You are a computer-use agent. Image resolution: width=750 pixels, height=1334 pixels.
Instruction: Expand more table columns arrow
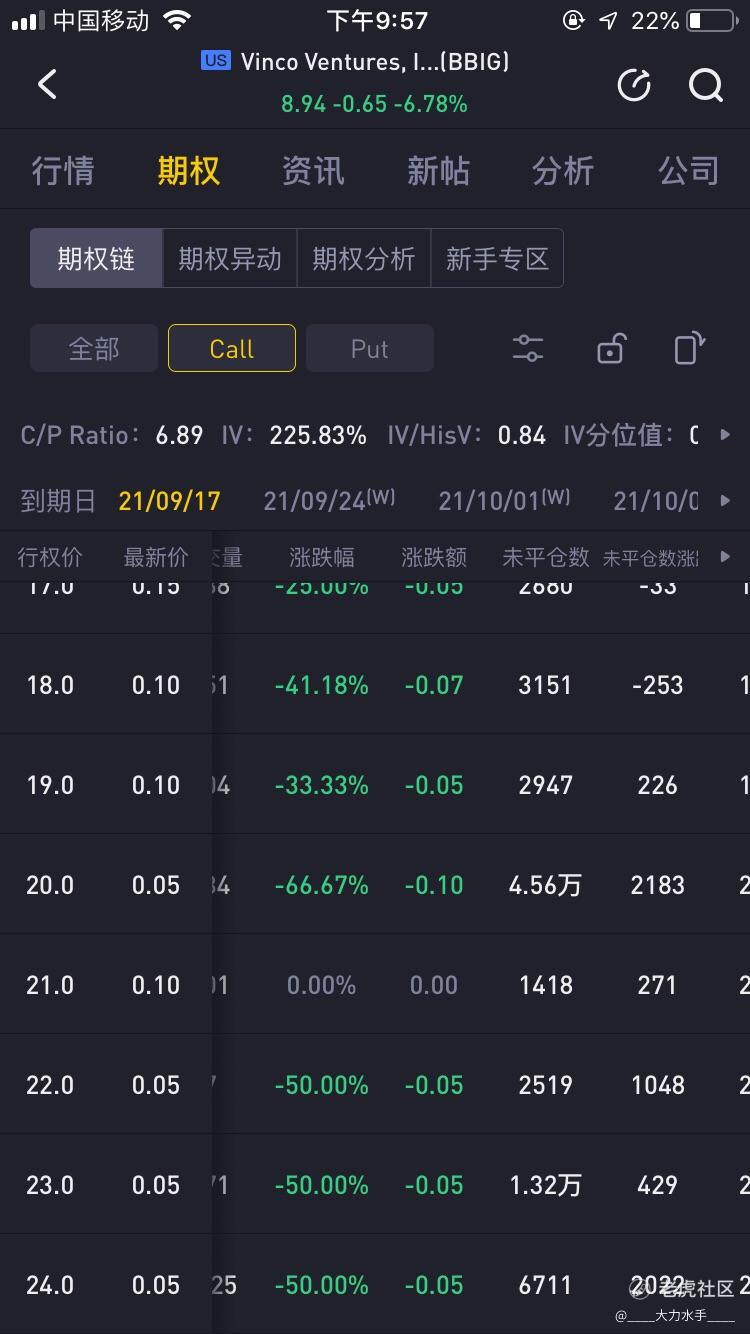coord(726,557)
